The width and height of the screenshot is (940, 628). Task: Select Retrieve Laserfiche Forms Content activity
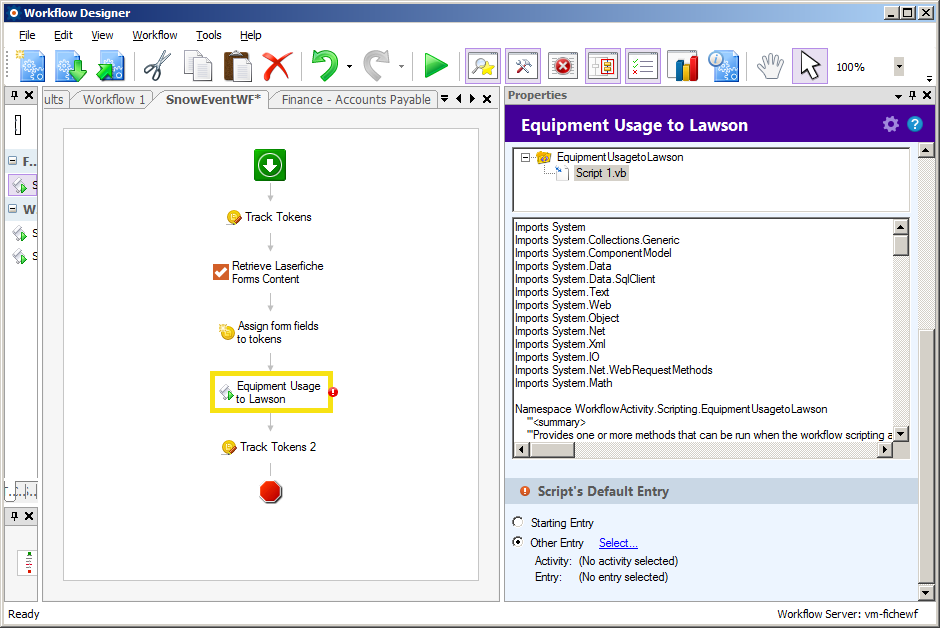point(269,272)
